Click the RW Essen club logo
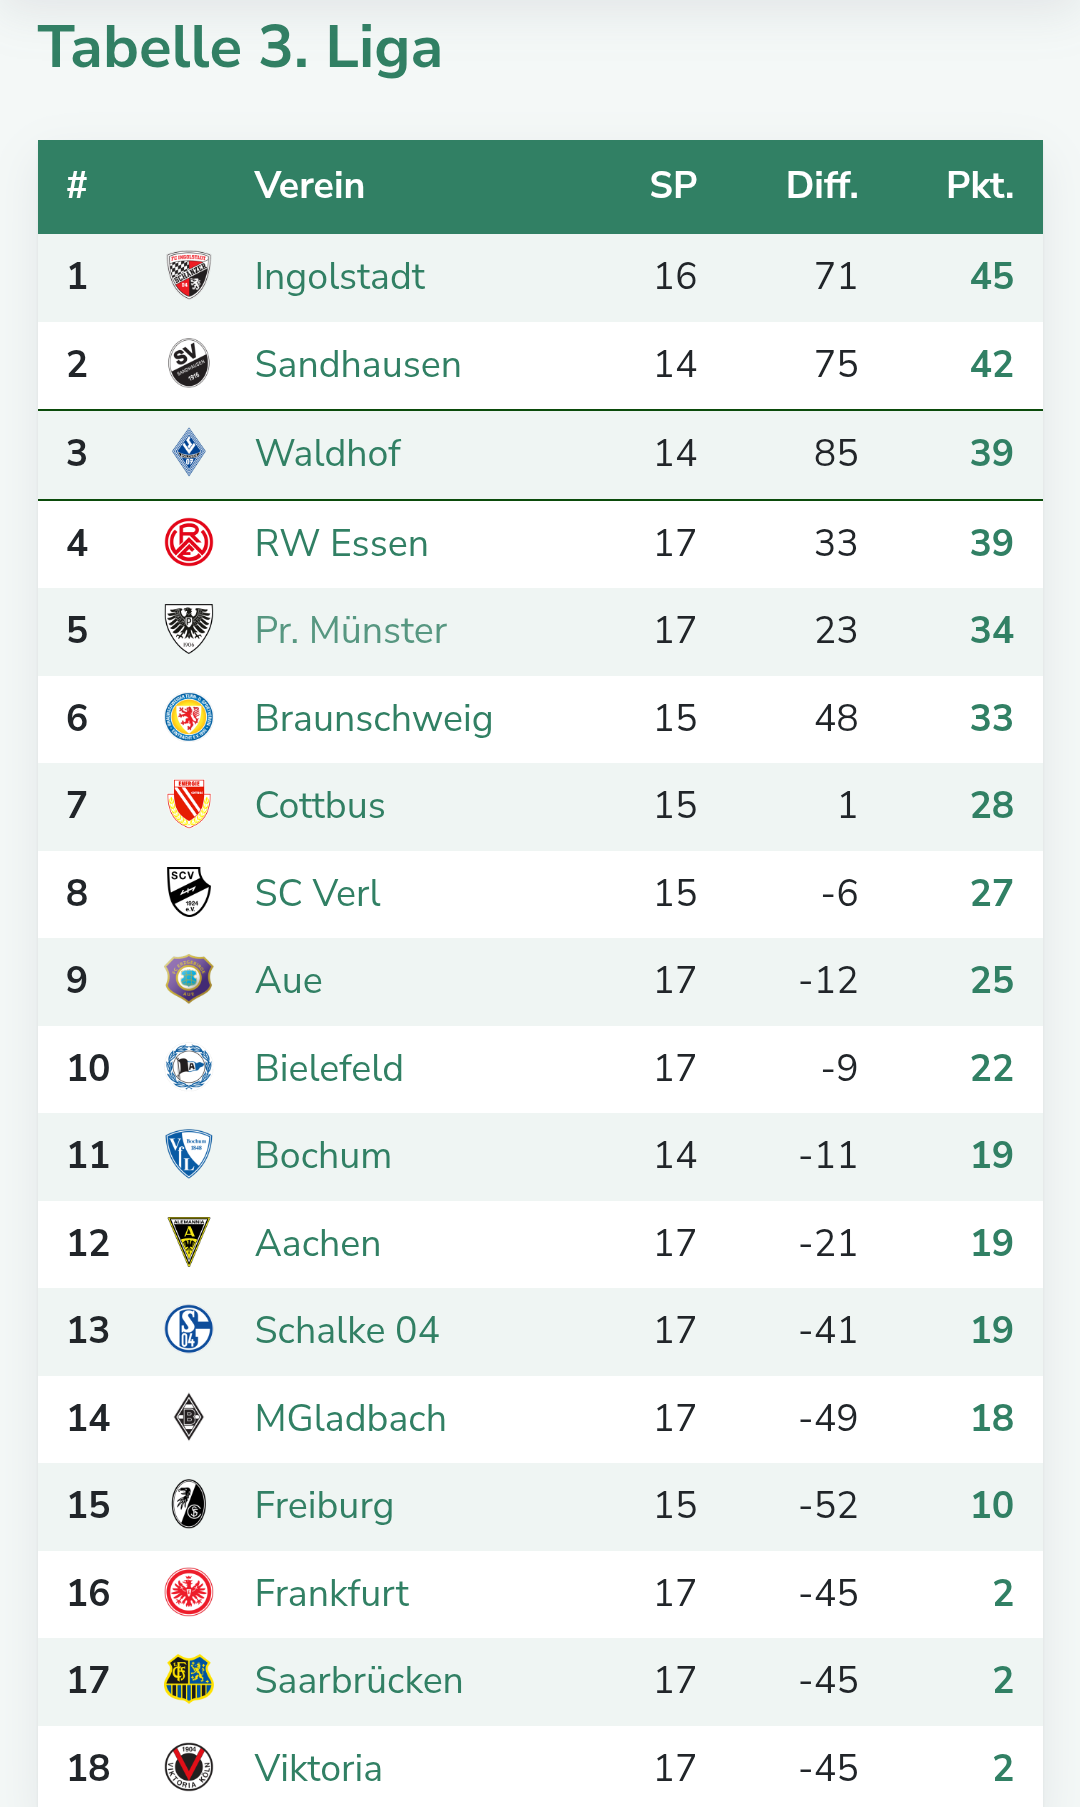 188,542
